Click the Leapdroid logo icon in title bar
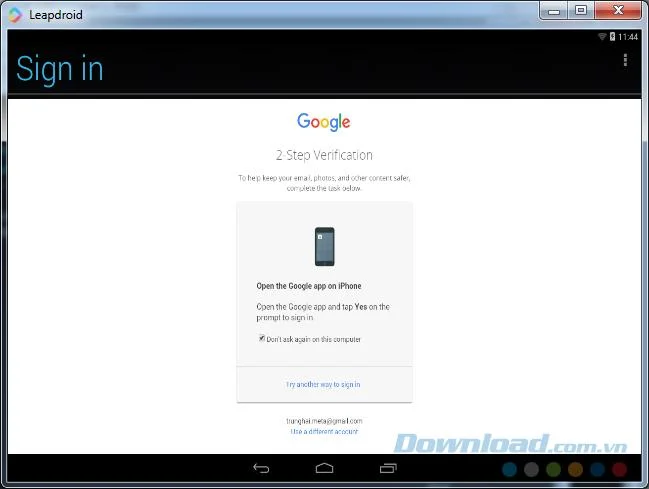The height and width of the screenshot is (489, 649). [x=15, y=15]
